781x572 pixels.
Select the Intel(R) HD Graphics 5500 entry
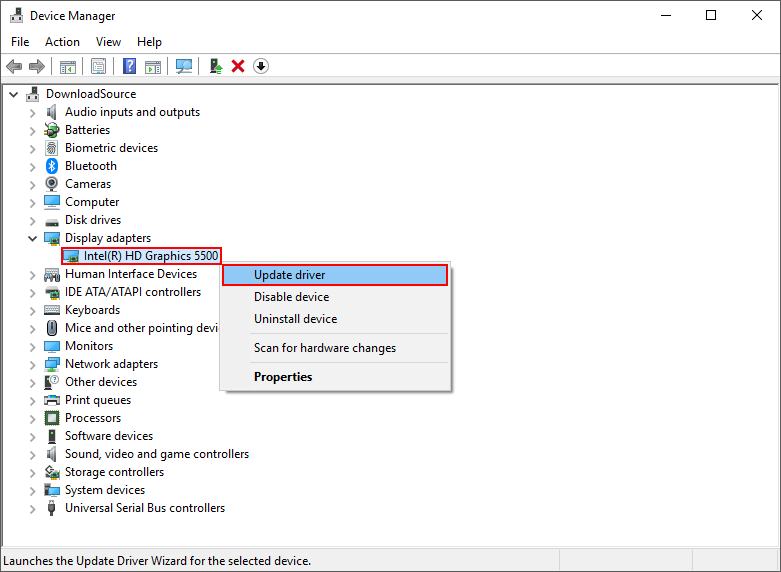pyautogui.click(x=151, y=256)
